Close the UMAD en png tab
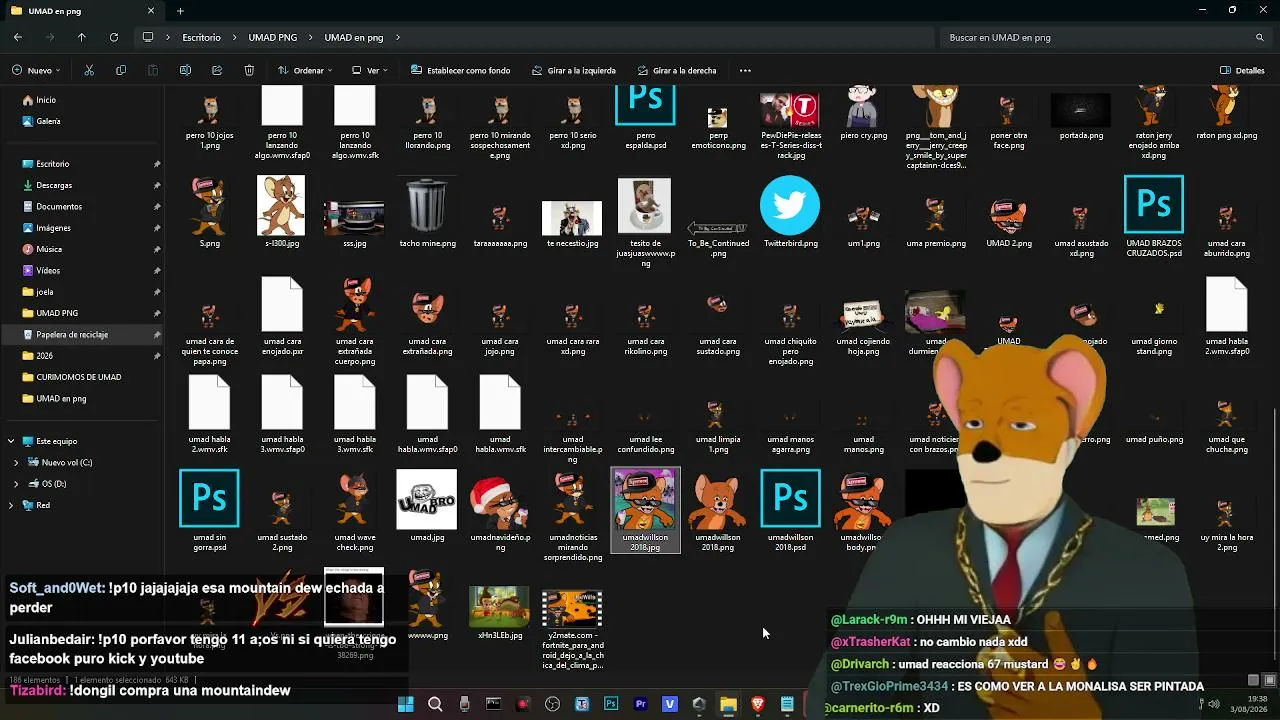Image resolution: width=1280 pixels, height=720 pixels. point(151,11)
